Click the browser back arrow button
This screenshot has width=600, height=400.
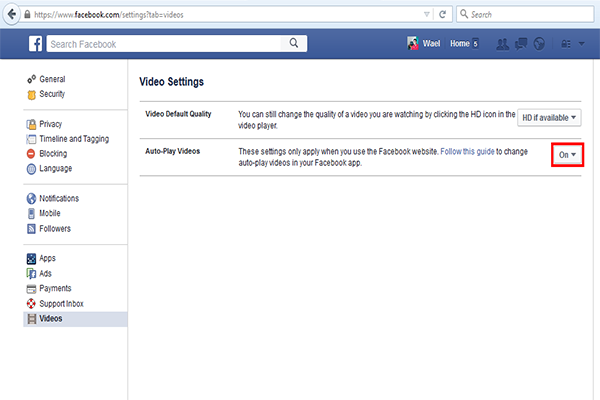(11, 15)
